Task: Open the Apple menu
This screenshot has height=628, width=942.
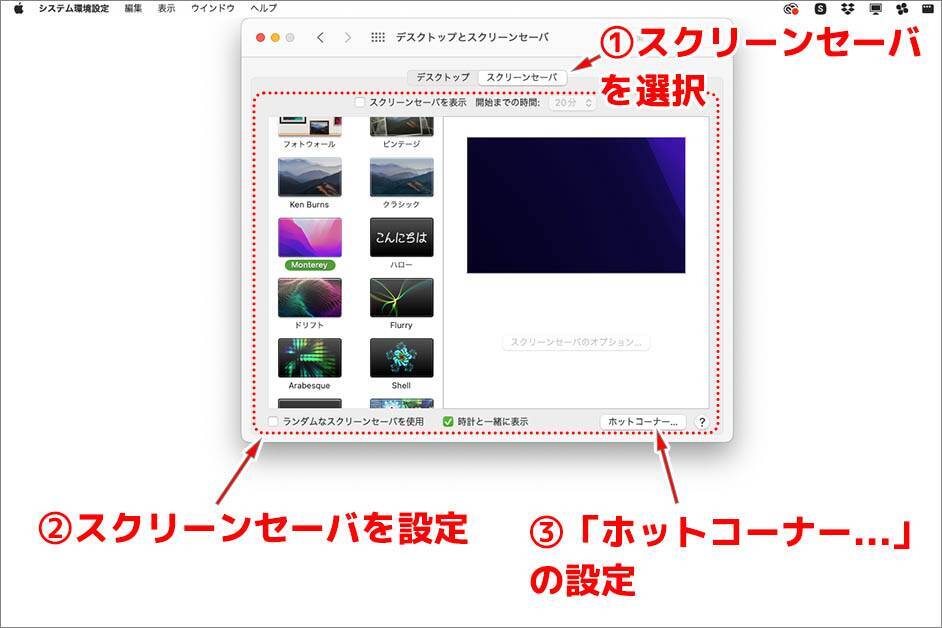Action: pos(18,8)
